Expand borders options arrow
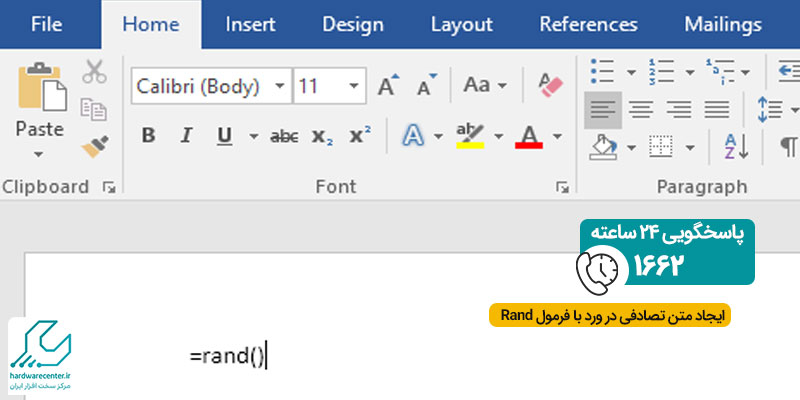This screenshot has width=800, height=400. pyautogui.click(x=690, y=148)
